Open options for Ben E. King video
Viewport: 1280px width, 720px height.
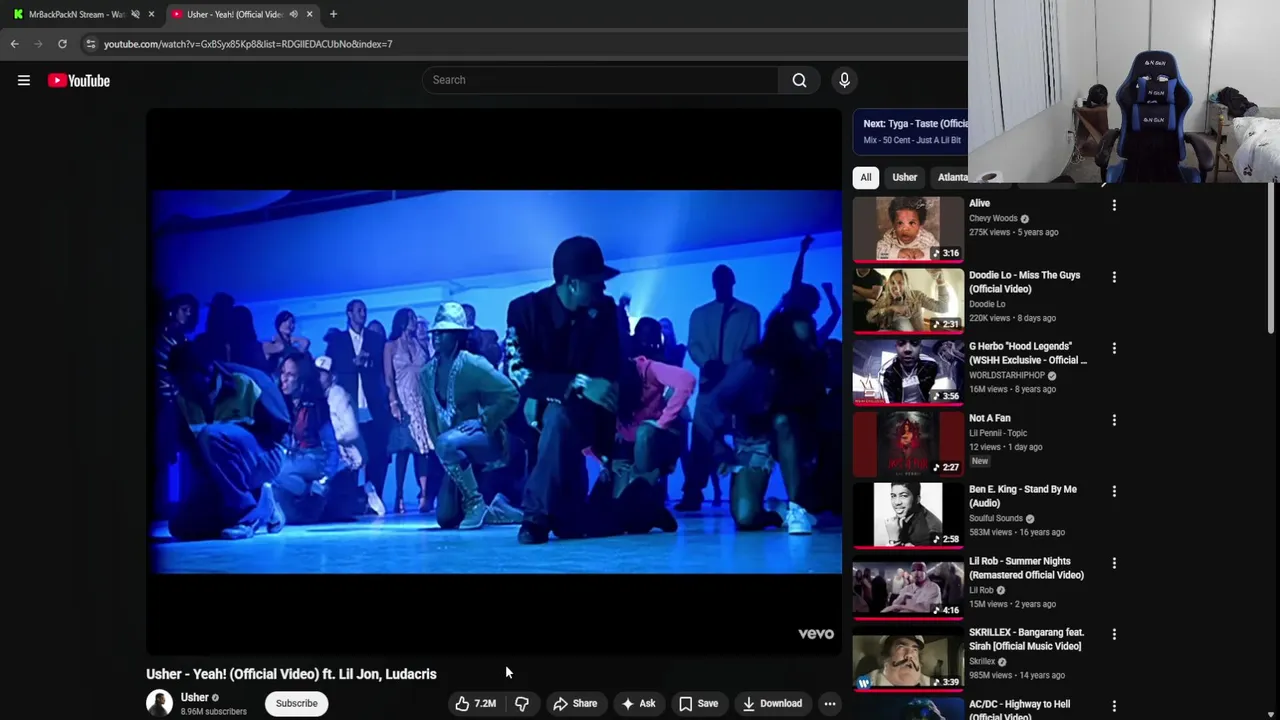pos(1114,491)
